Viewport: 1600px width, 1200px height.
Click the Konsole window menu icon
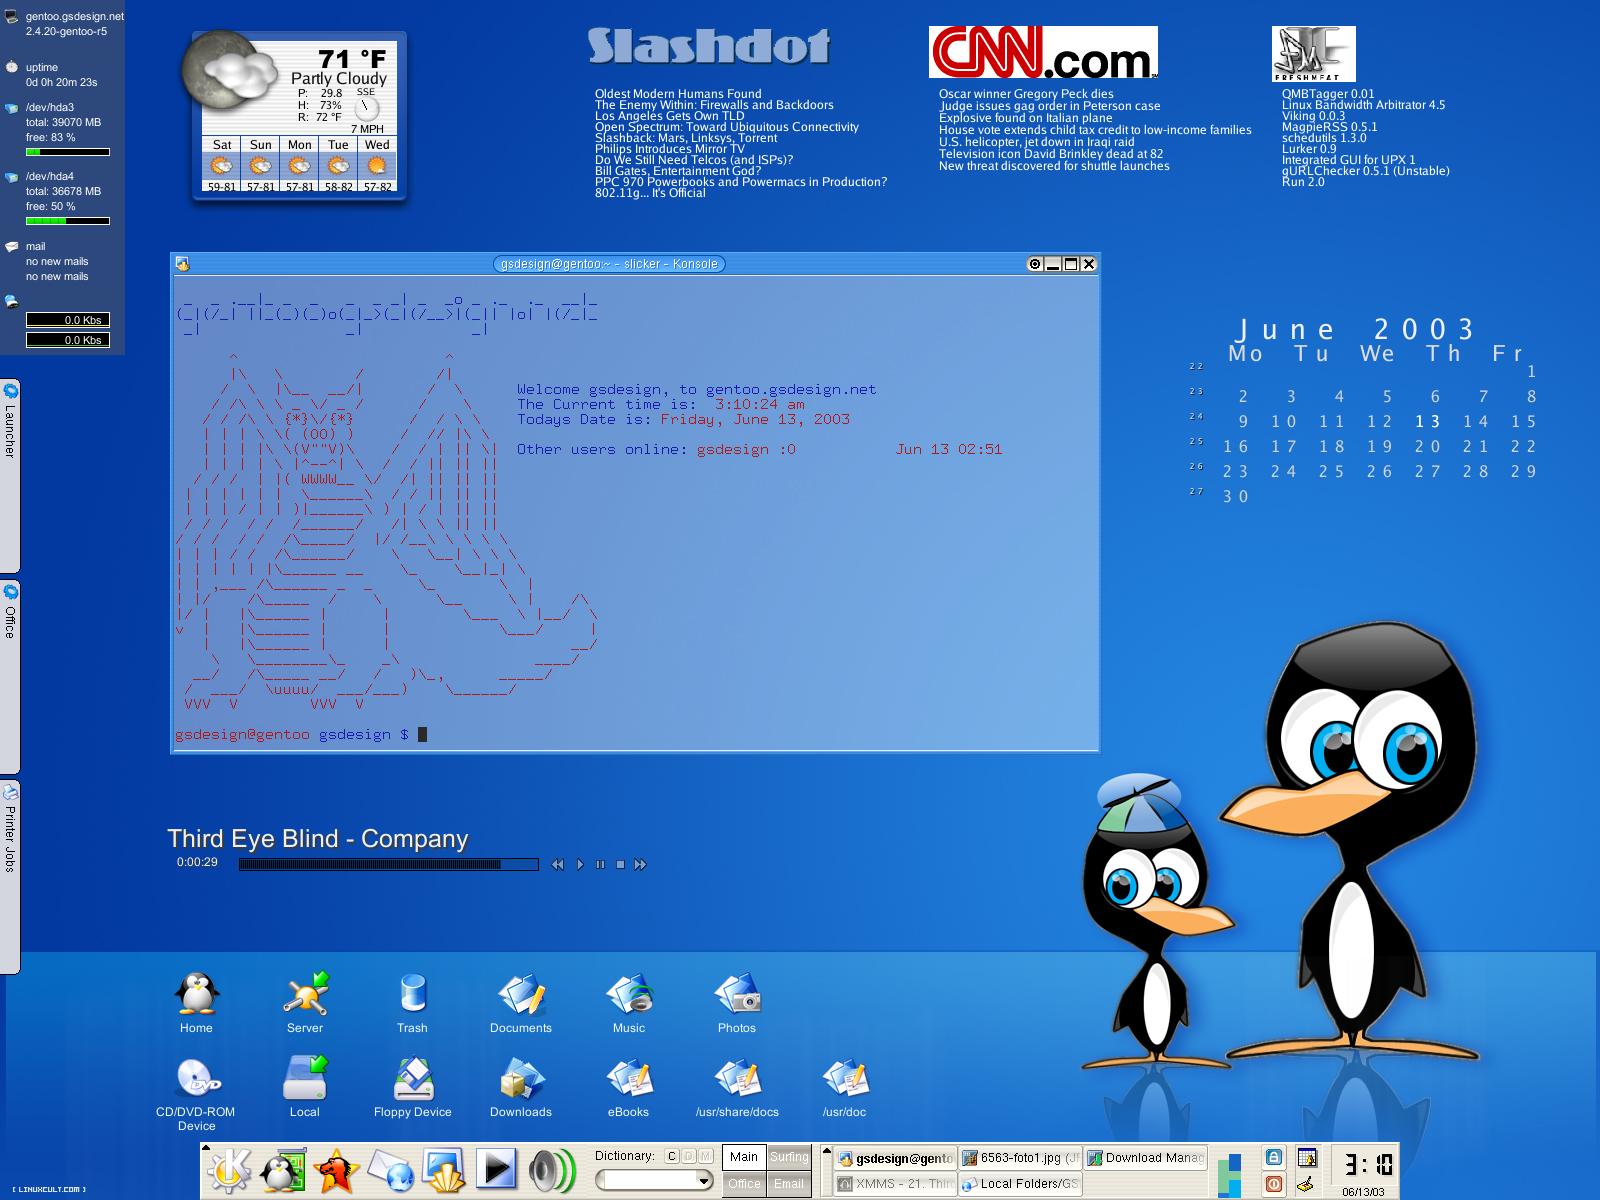182,264
